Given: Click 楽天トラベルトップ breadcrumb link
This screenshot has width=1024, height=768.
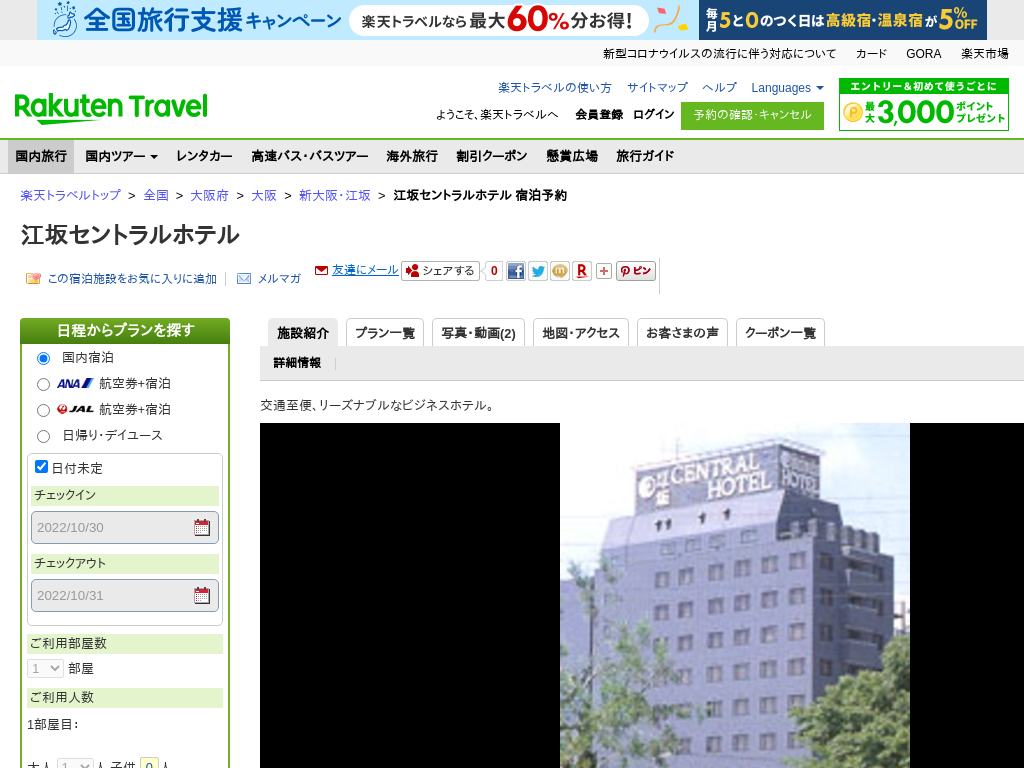Looking at the screenshot, I should [x=71, y=195].
